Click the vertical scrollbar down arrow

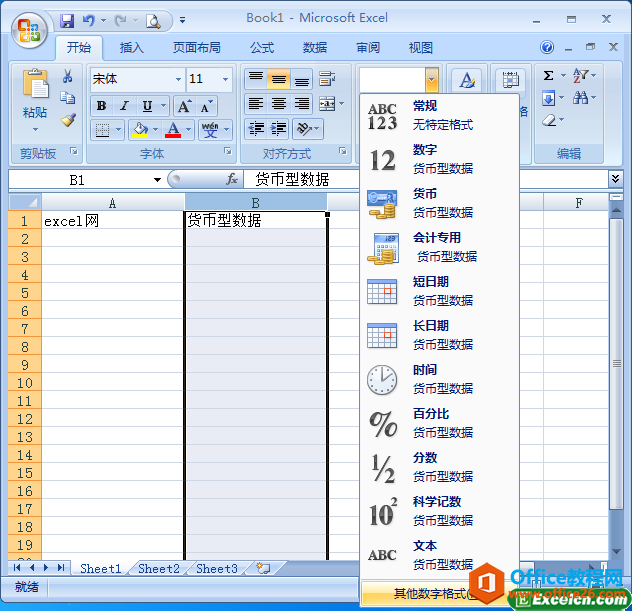(616, 551)
